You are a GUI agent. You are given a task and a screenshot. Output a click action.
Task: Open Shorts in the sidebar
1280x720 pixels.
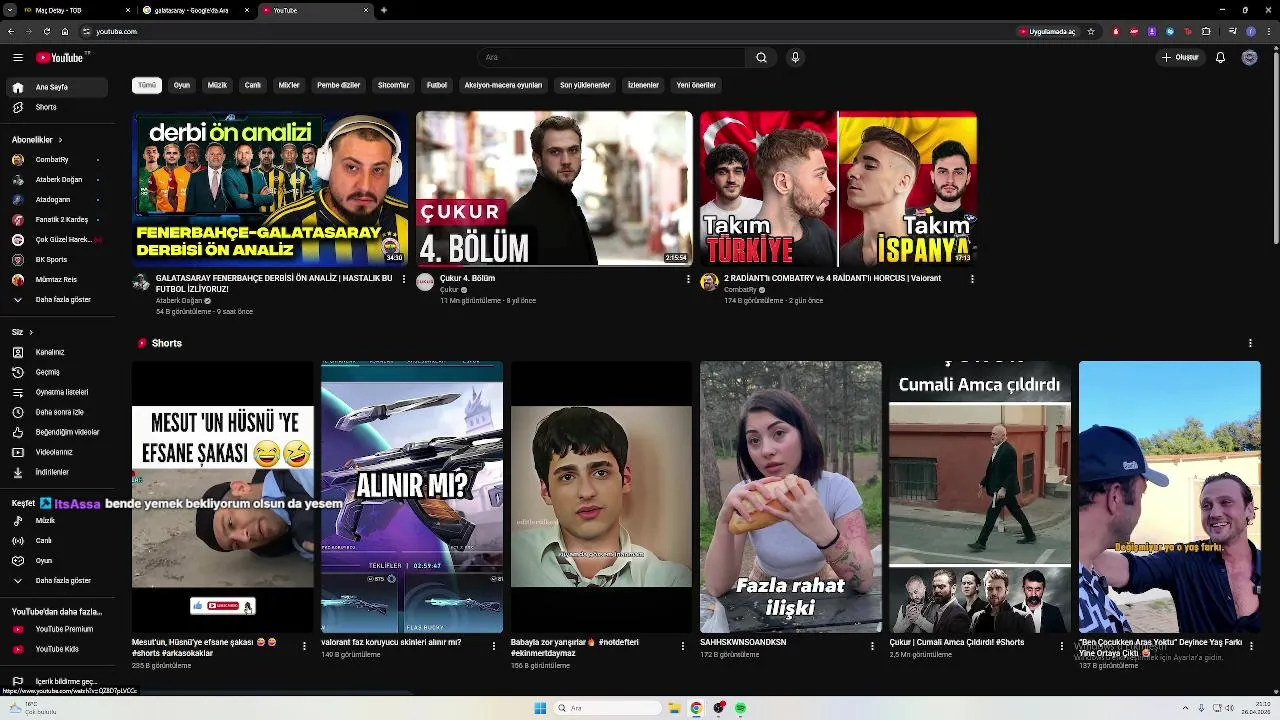point(55,107)
